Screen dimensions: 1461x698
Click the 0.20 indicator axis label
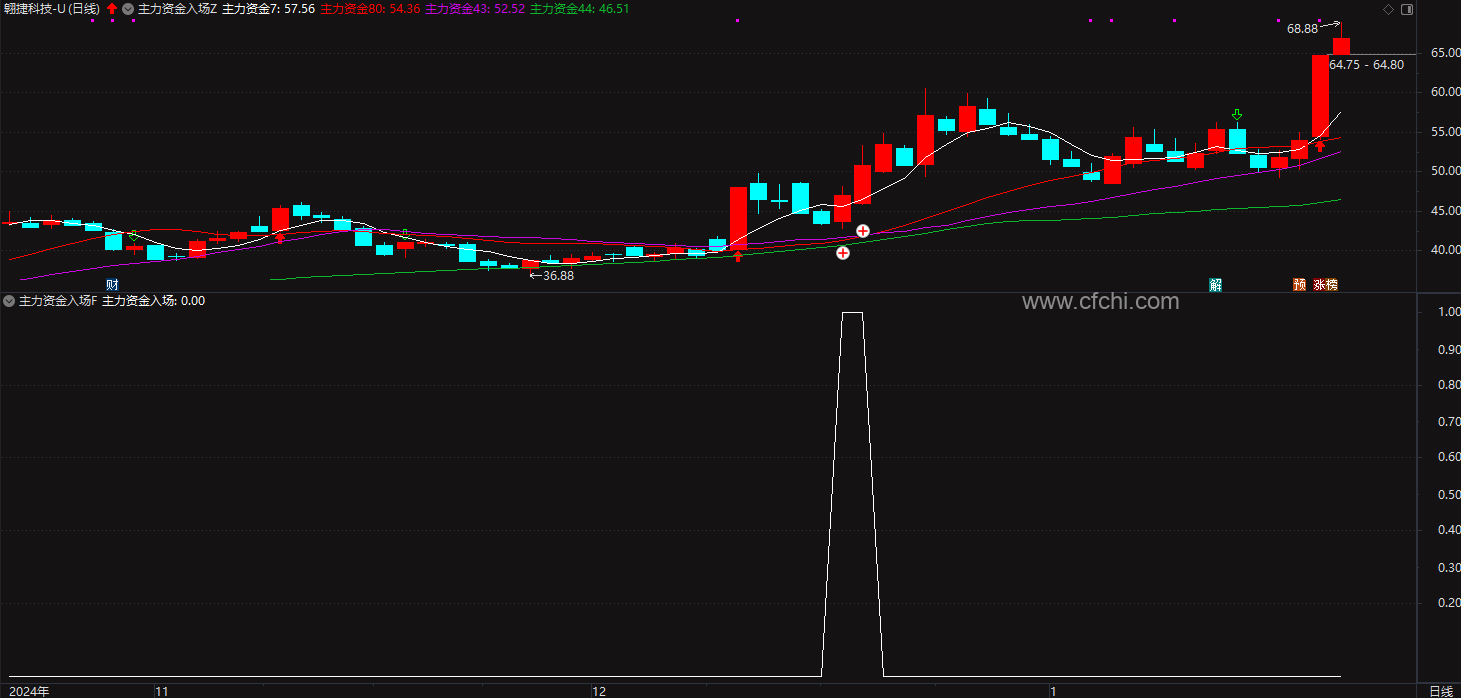pyautogui.click(x=1448, y=603)
